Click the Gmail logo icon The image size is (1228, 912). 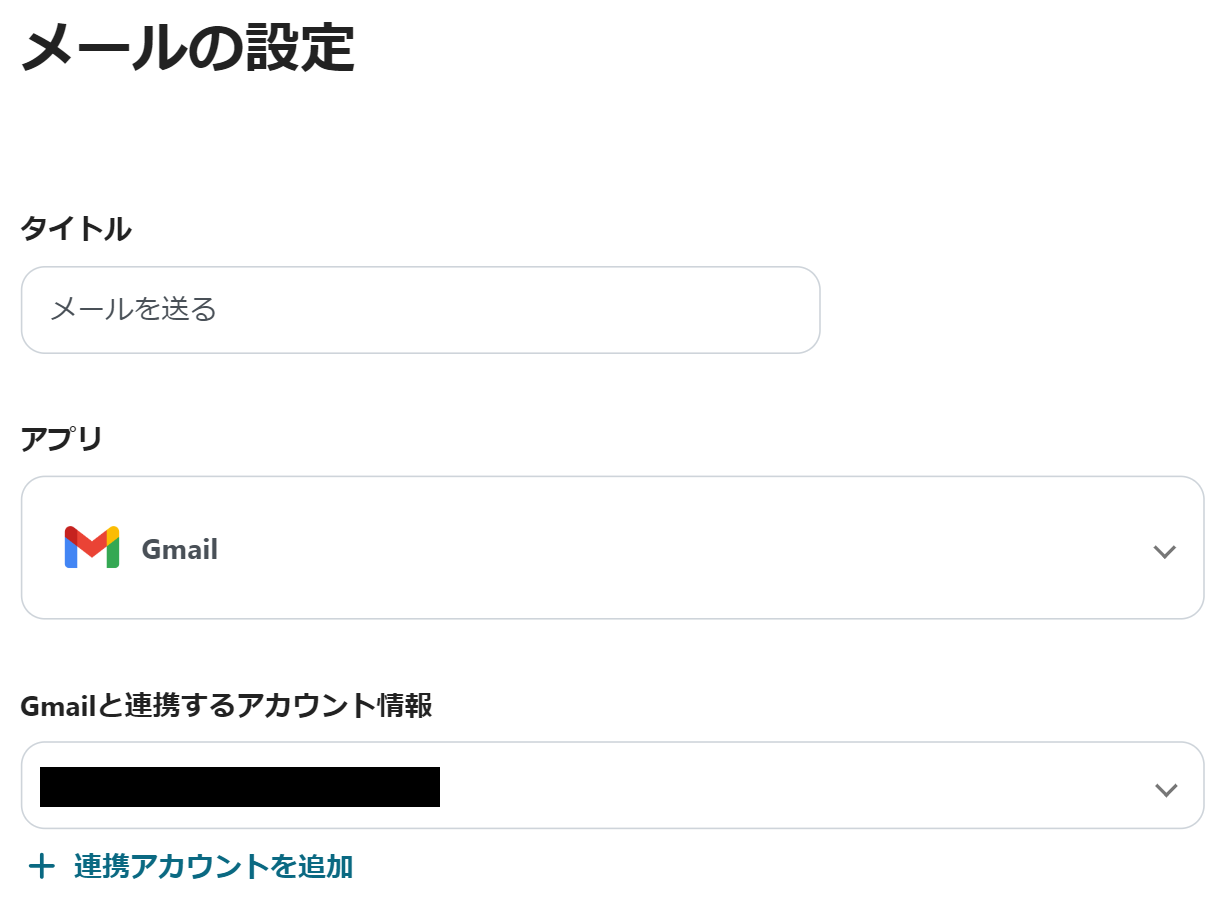(92, 548)
